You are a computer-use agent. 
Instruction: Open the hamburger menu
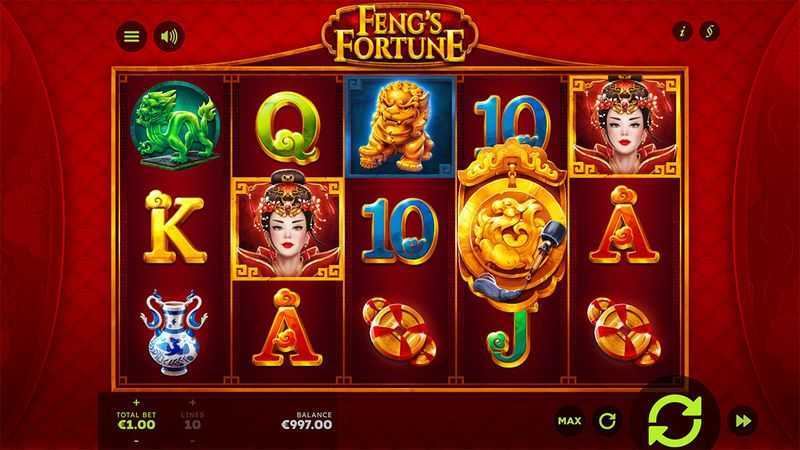[x=131, y=36]
